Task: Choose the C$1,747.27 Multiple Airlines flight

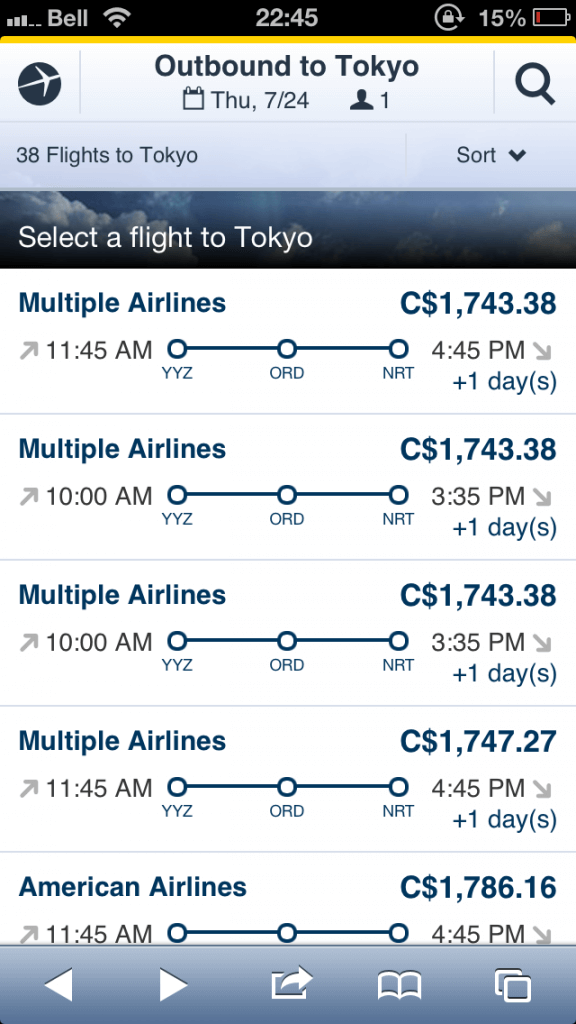Action: [x=288, y=779]
